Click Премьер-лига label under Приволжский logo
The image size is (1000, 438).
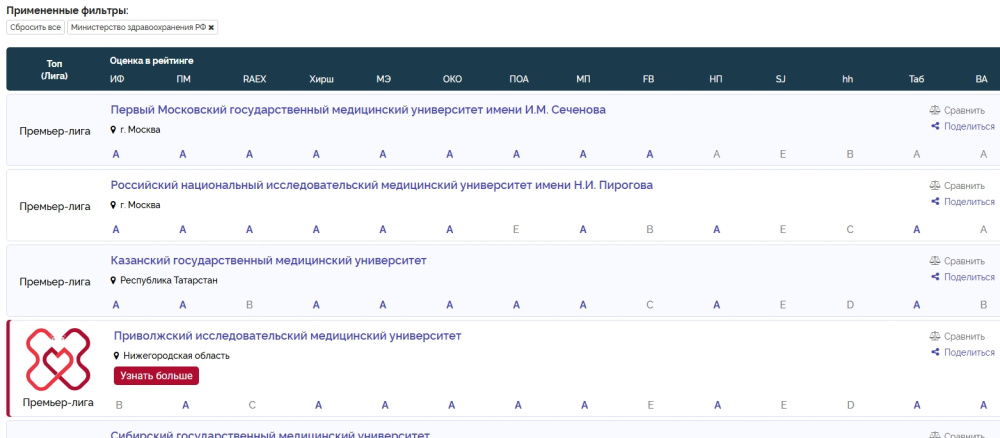(58, 402)
